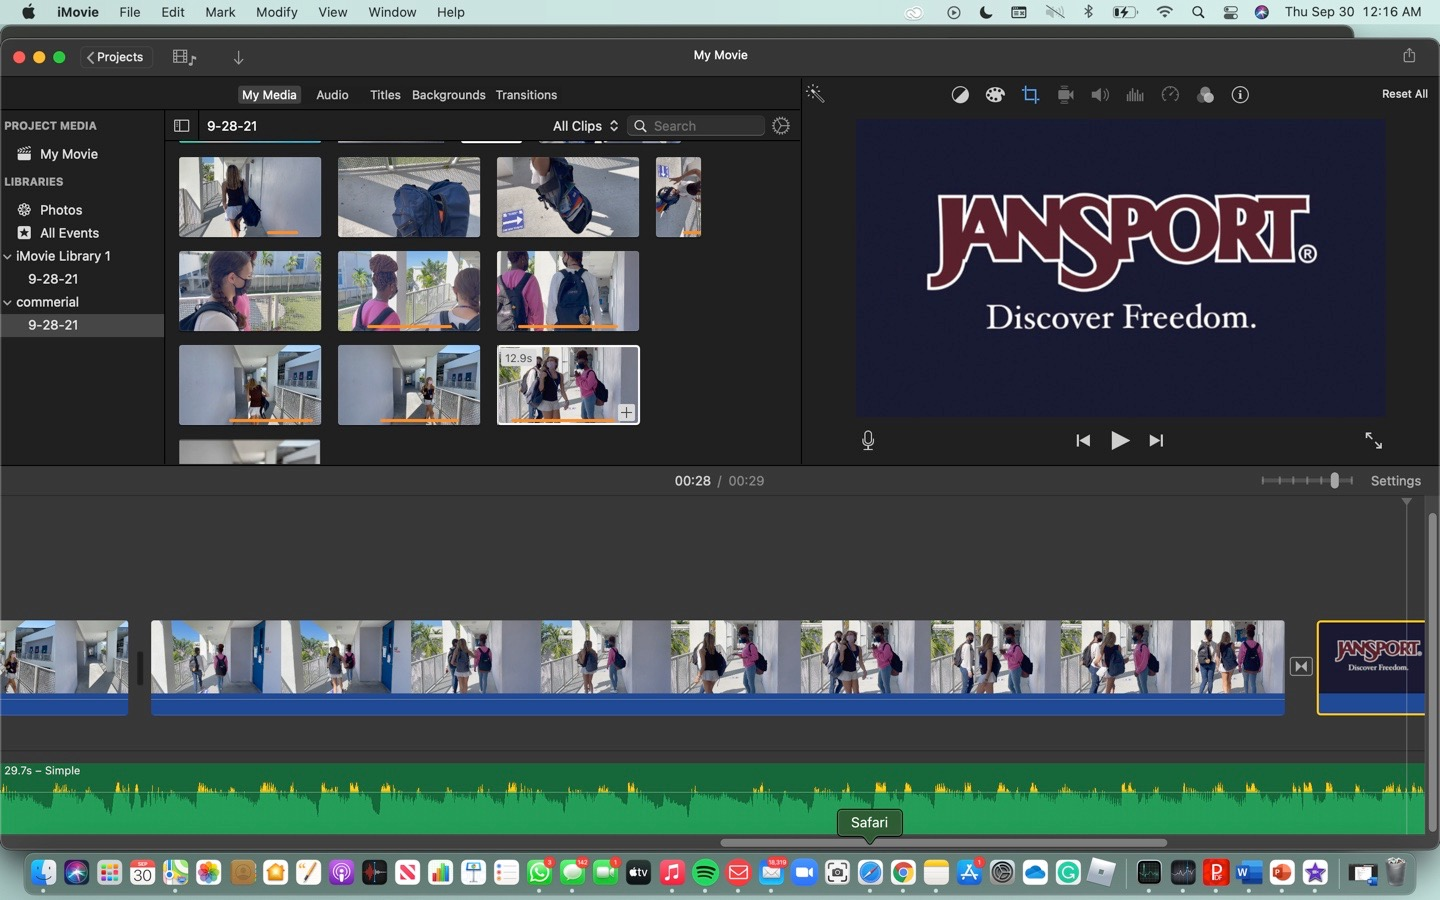Adjust the timeline zoom slider
Viewport: 1440px width, 900px height.
(1334, 481)
